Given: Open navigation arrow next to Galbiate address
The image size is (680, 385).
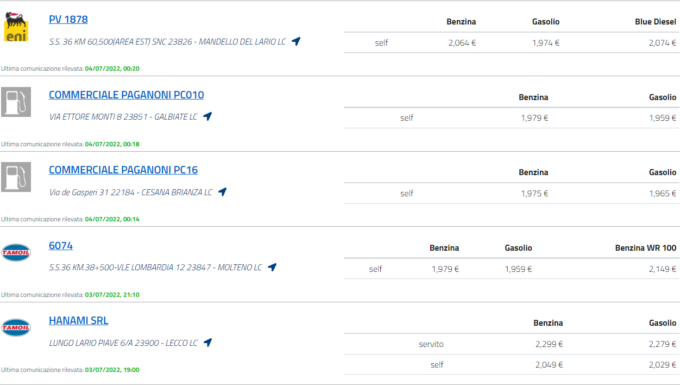Looking at the screenshot, I should point(207,116).
